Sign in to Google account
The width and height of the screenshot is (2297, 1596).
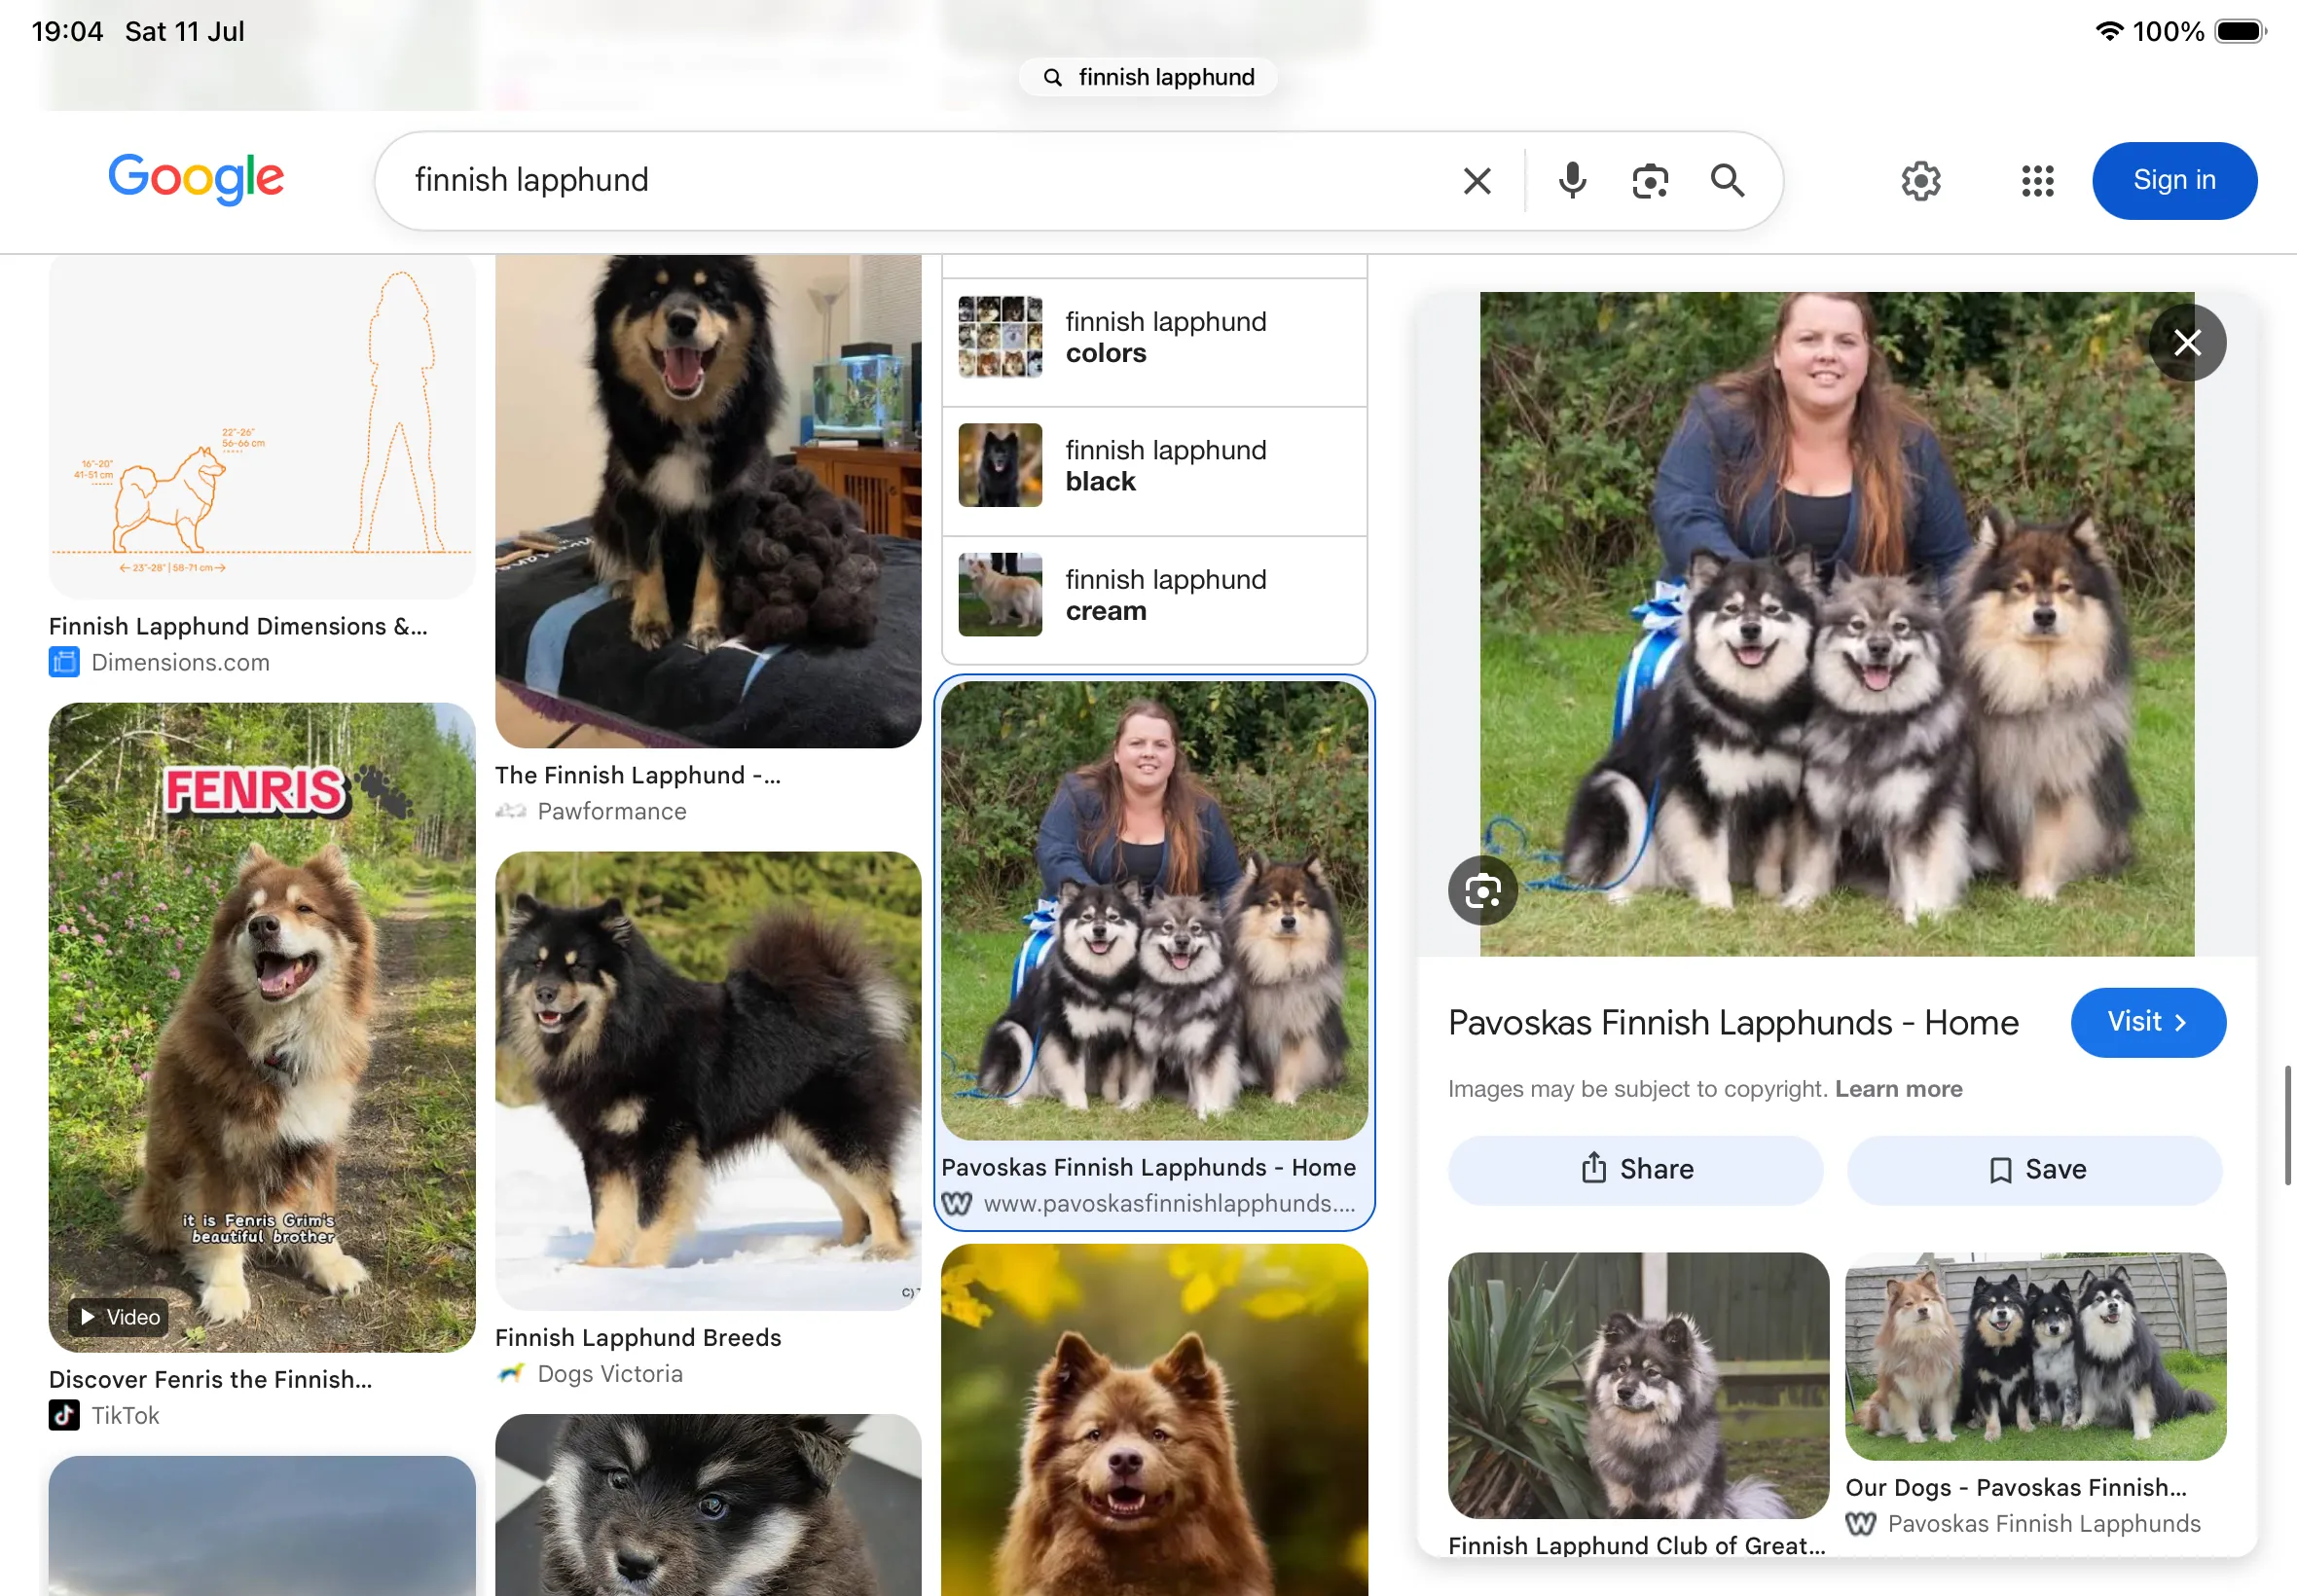click(2174, 181)
